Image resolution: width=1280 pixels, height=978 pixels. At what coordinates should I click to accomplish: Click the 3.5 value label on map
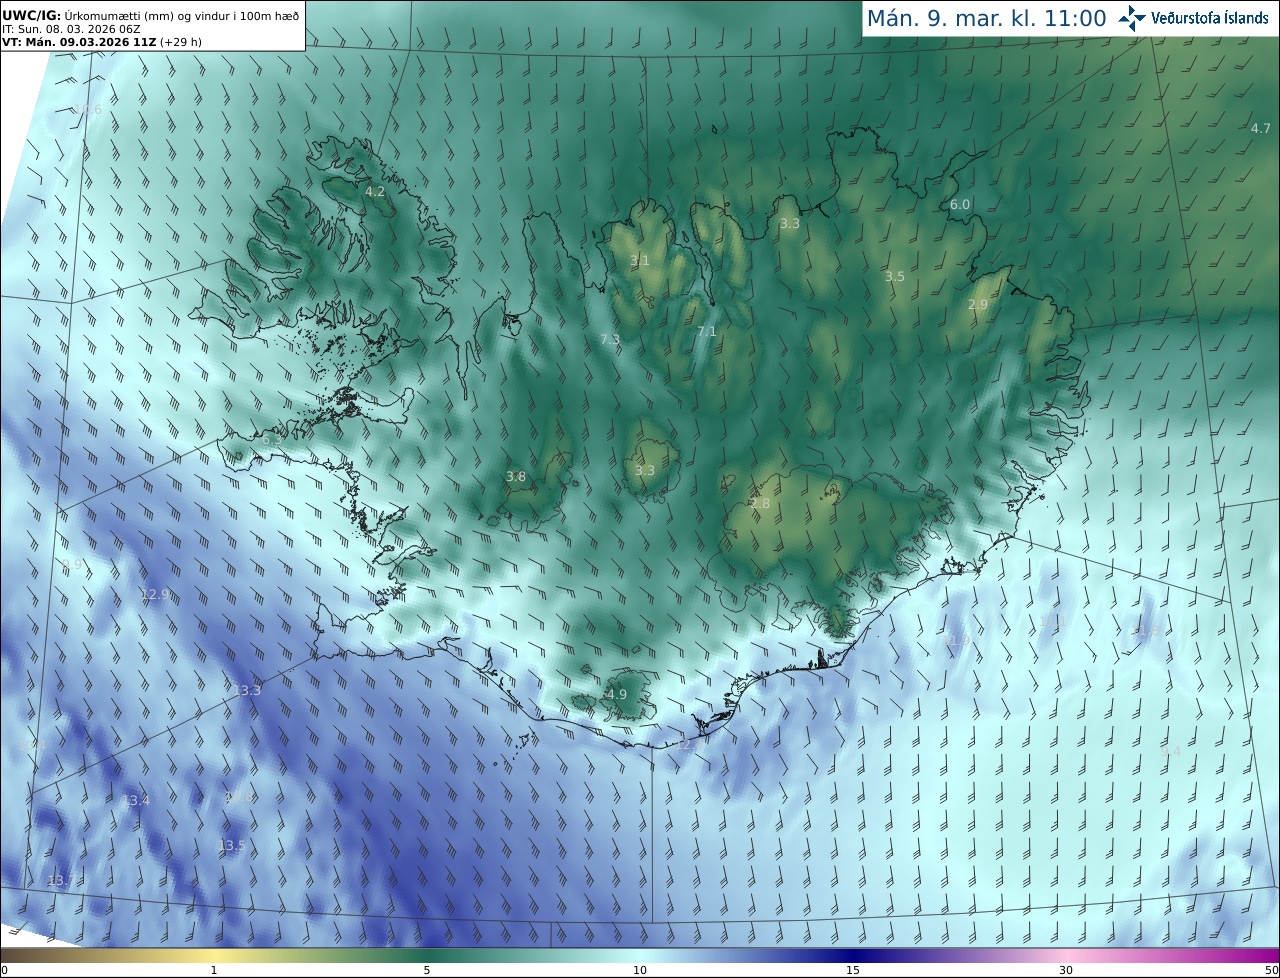[x=895, y=276]
